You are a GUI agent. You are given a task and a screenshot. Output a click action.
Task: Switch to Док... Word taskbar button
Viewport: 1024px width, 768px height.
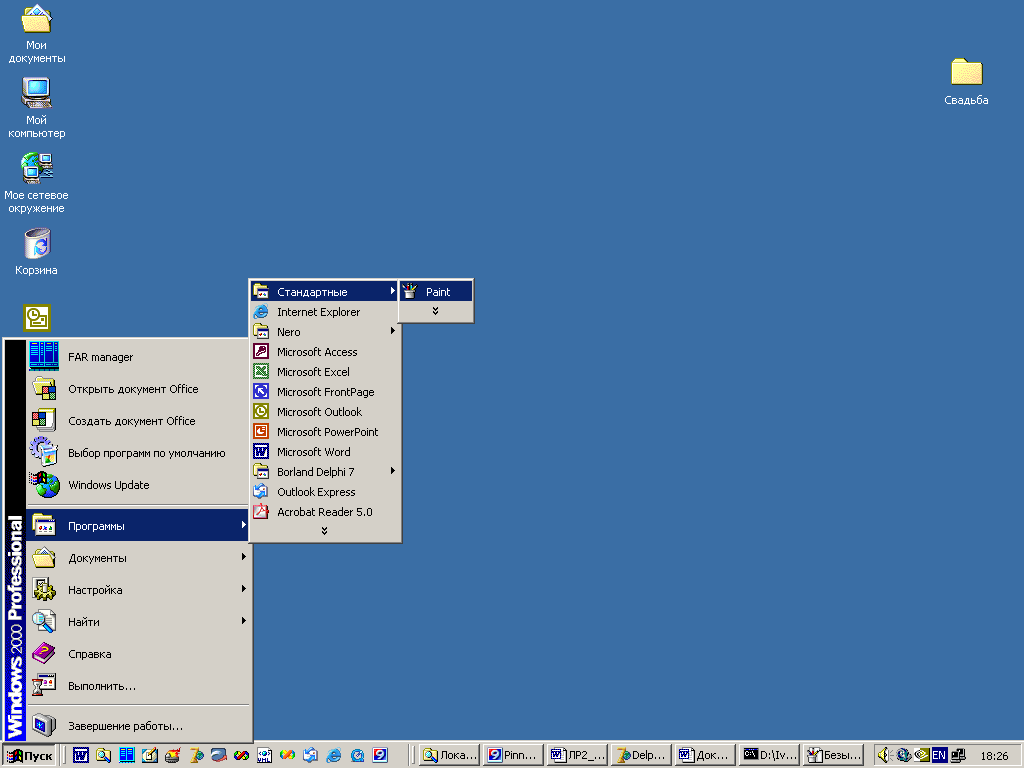(705, 755)
